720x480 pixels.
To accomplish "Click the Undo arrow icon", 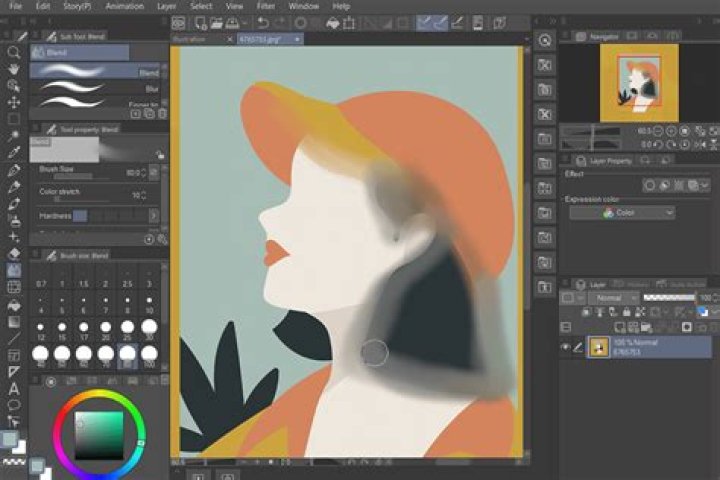I will (263, 22).
